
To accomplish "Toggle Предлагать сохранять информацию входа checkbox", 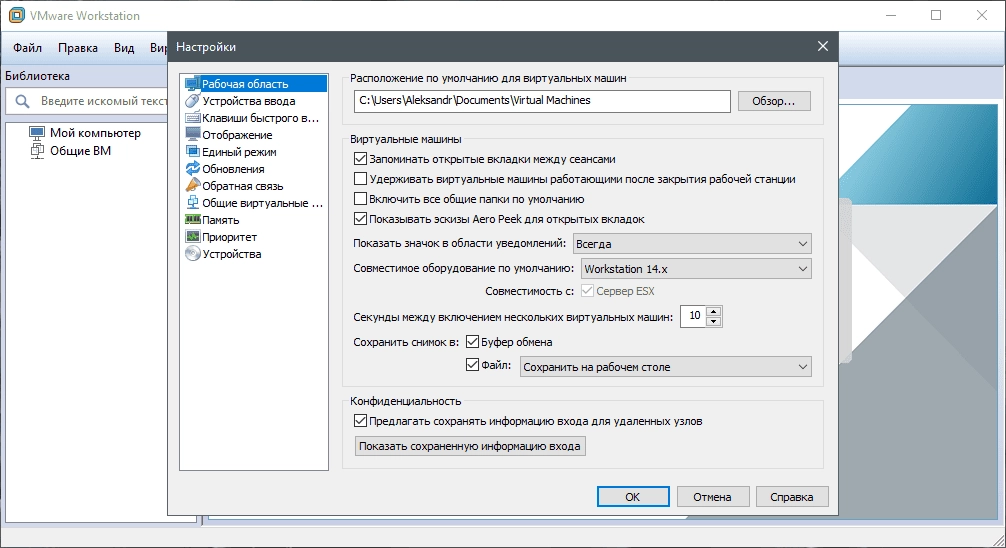I will pos(361,421).
